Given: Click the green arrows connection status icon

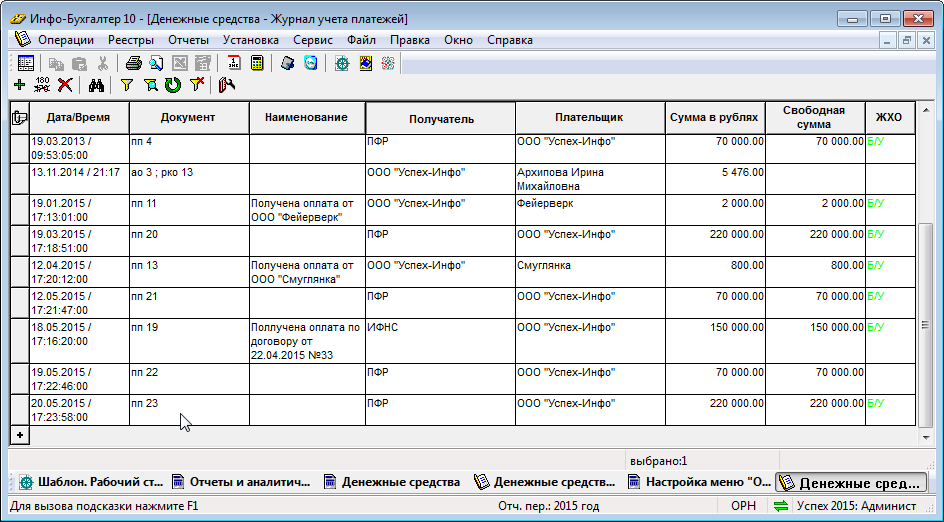Looking at the screenshot, I should [781, 506].
